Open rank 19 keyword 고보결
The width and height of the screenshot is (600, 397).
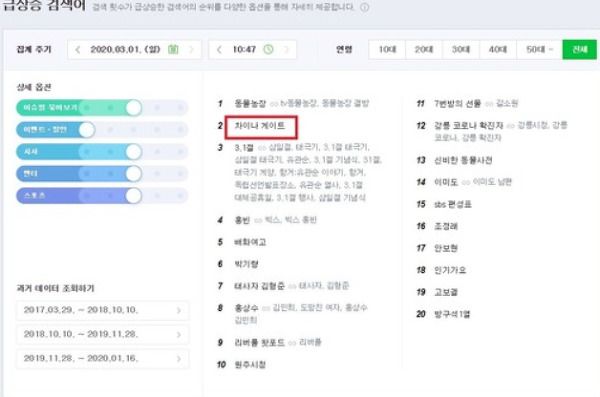(x=446, y=292)
